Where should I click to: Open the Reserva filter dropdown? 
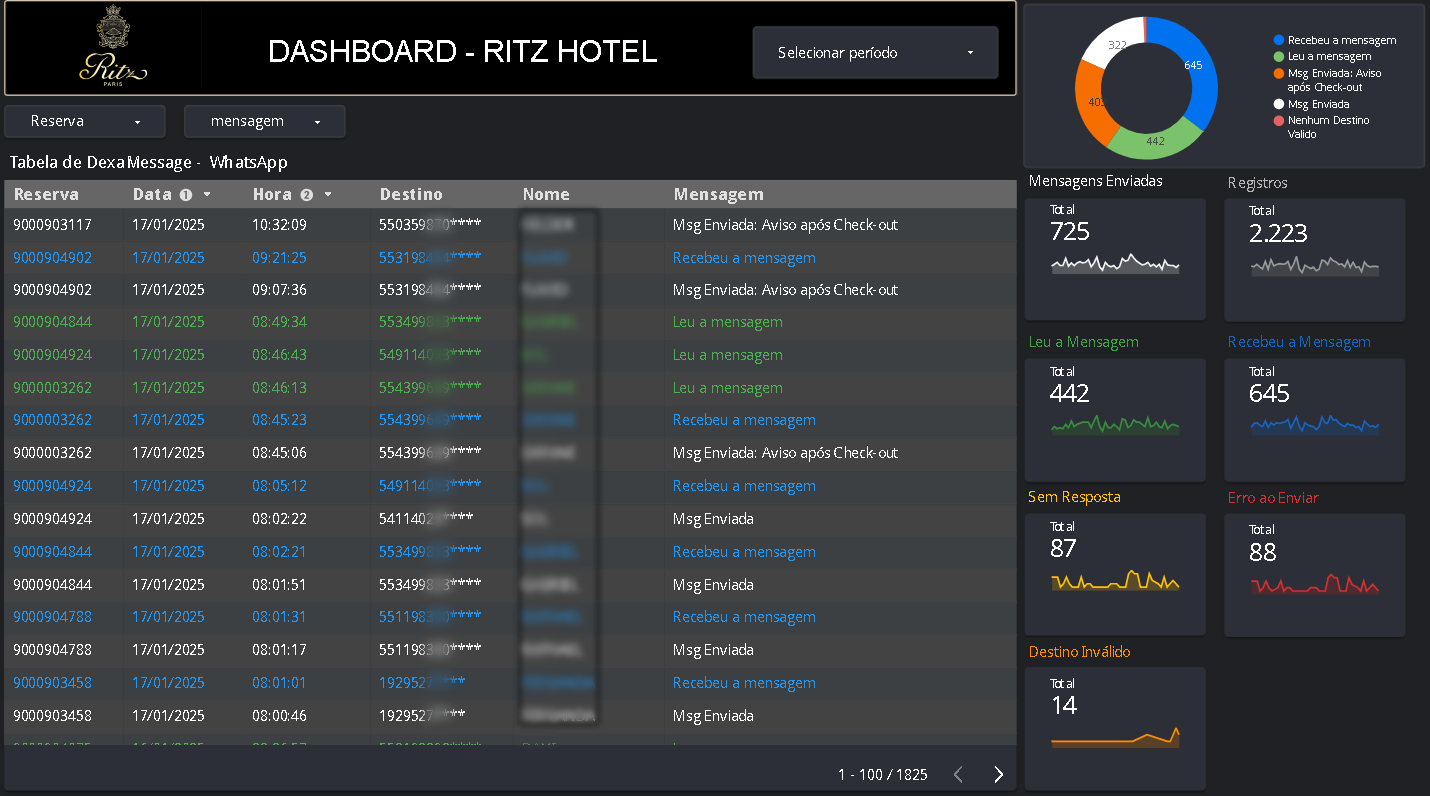tap(85, 121)
